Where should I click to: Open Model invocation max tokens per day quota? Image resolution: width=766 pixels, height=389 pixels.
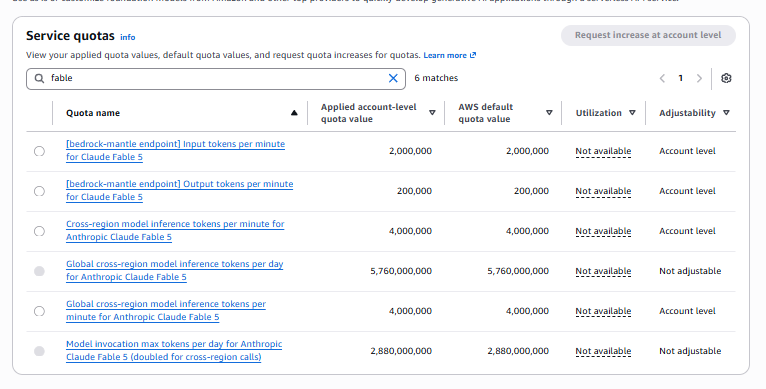pyautogui.click(x=174, y=351)
